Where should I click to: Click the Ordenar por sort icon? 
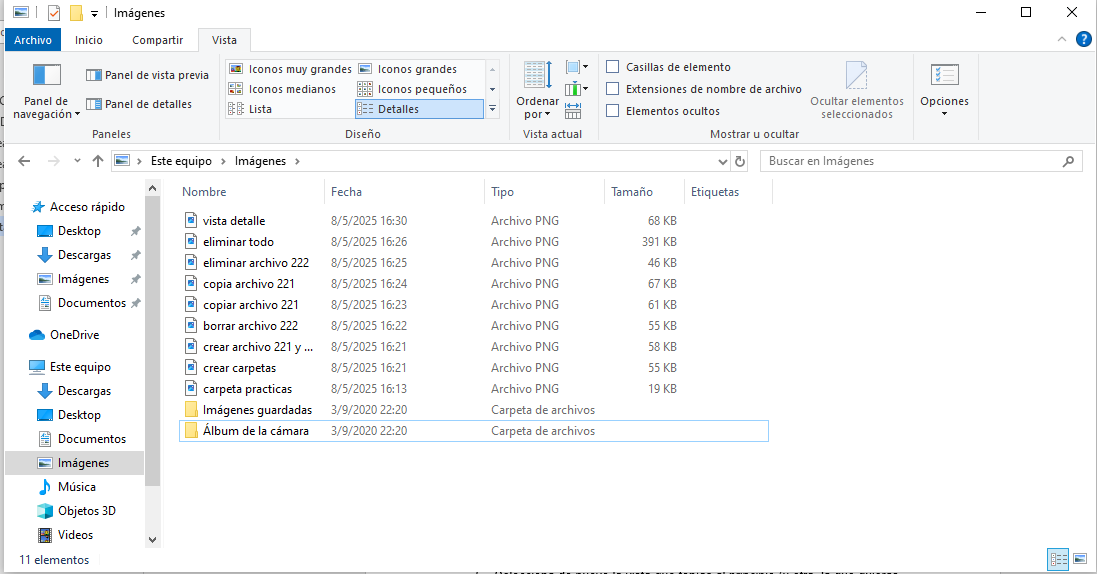click(537, 76)
